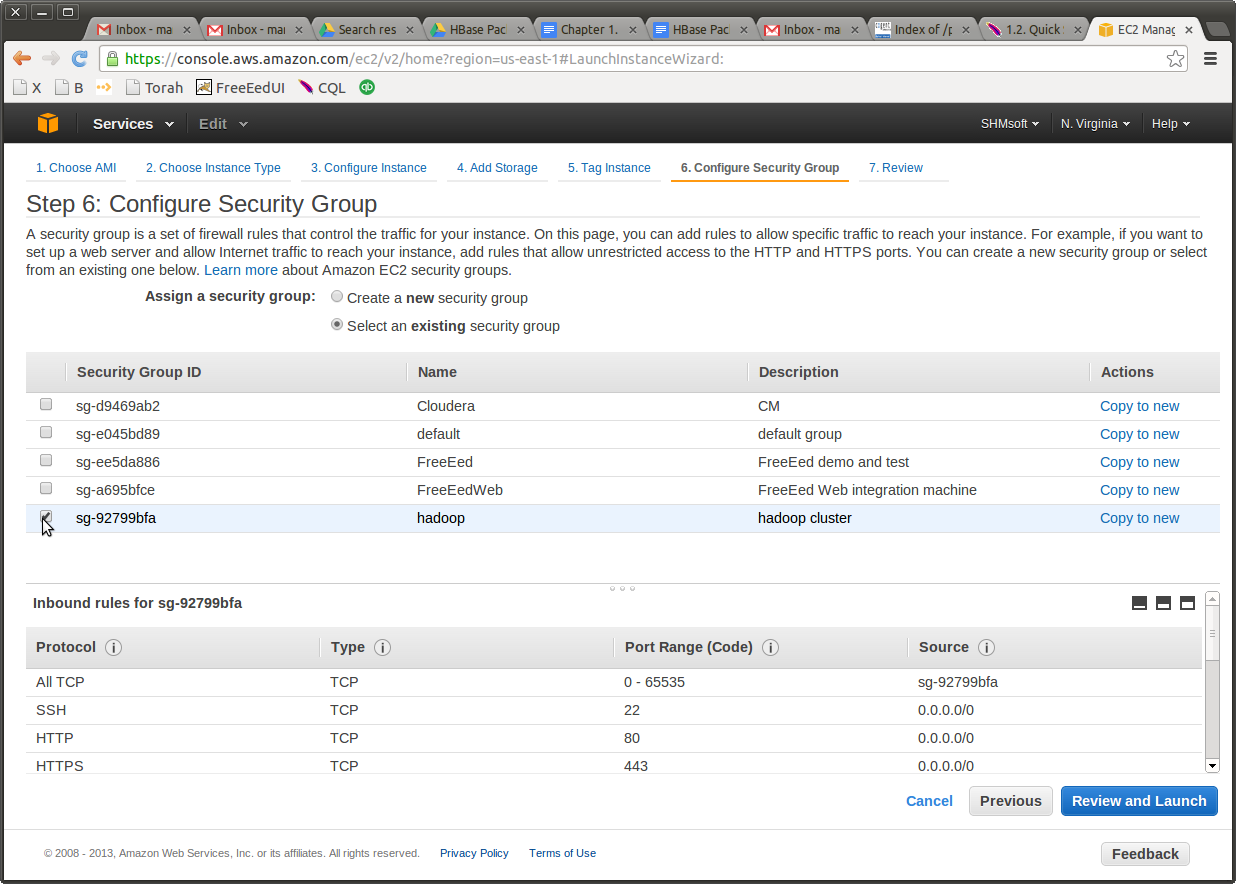Select an existing security group option

pyautogui.click(x=337, y=325)
